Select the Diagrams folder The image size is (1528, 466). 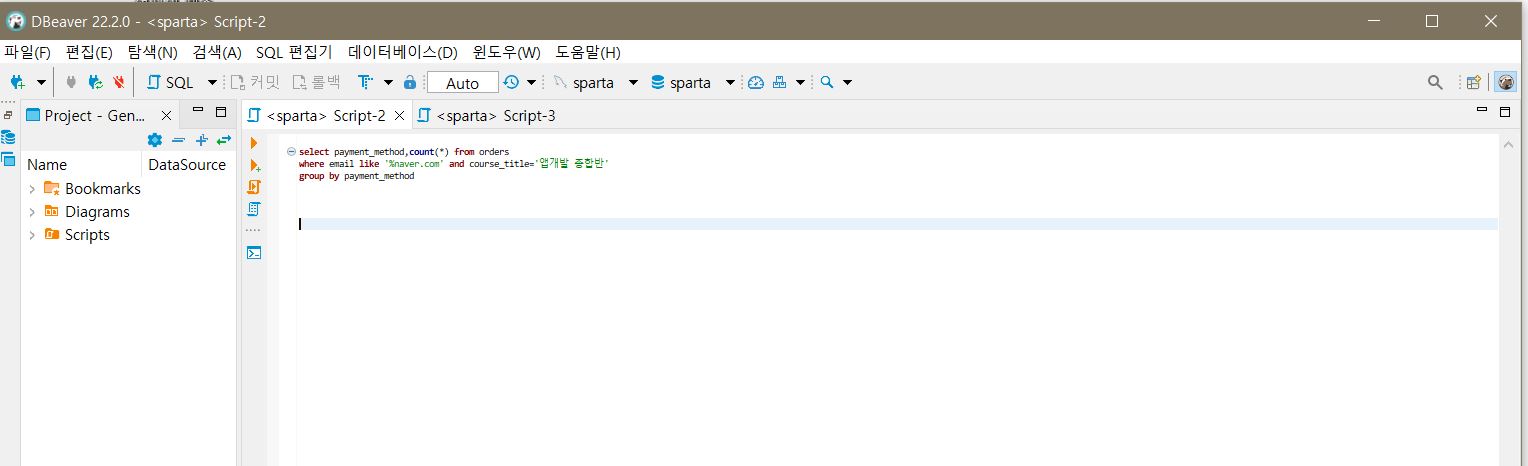click(87, 211)
